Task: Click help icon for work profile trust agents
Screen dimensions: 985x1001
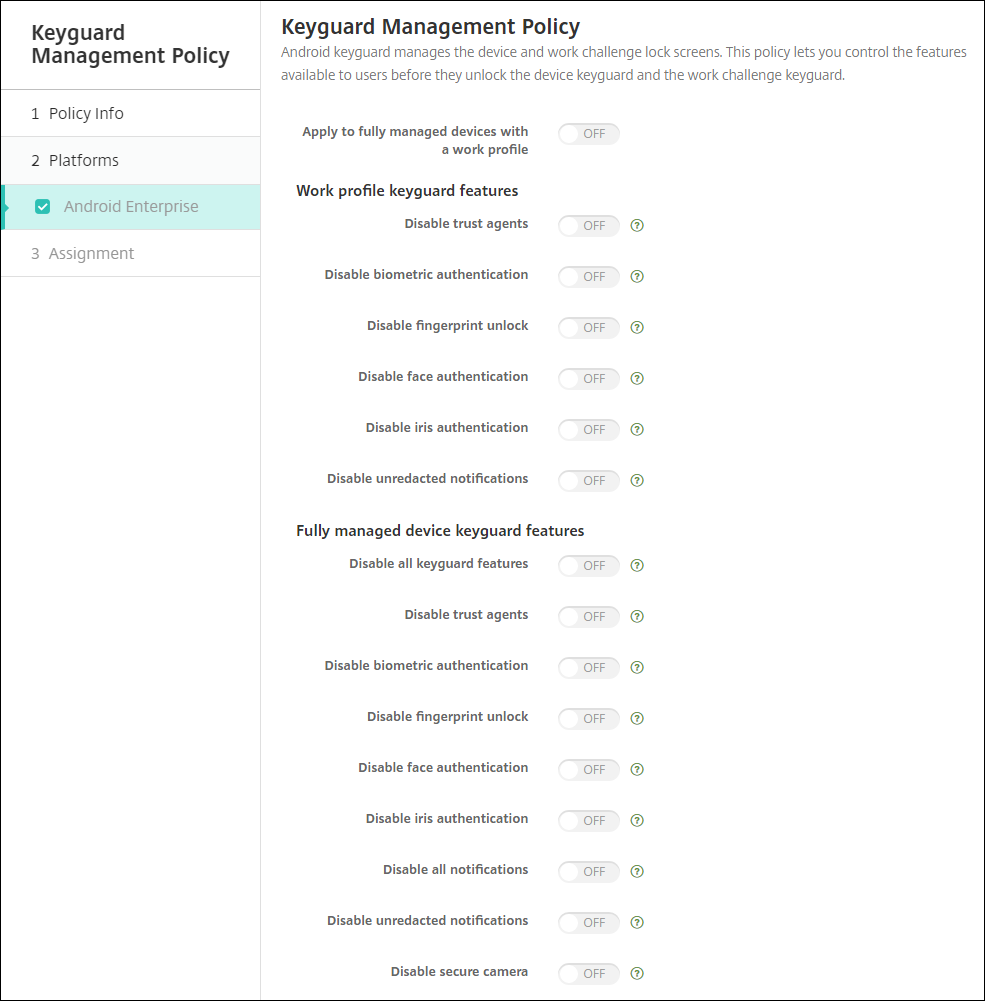Action: 637,225
